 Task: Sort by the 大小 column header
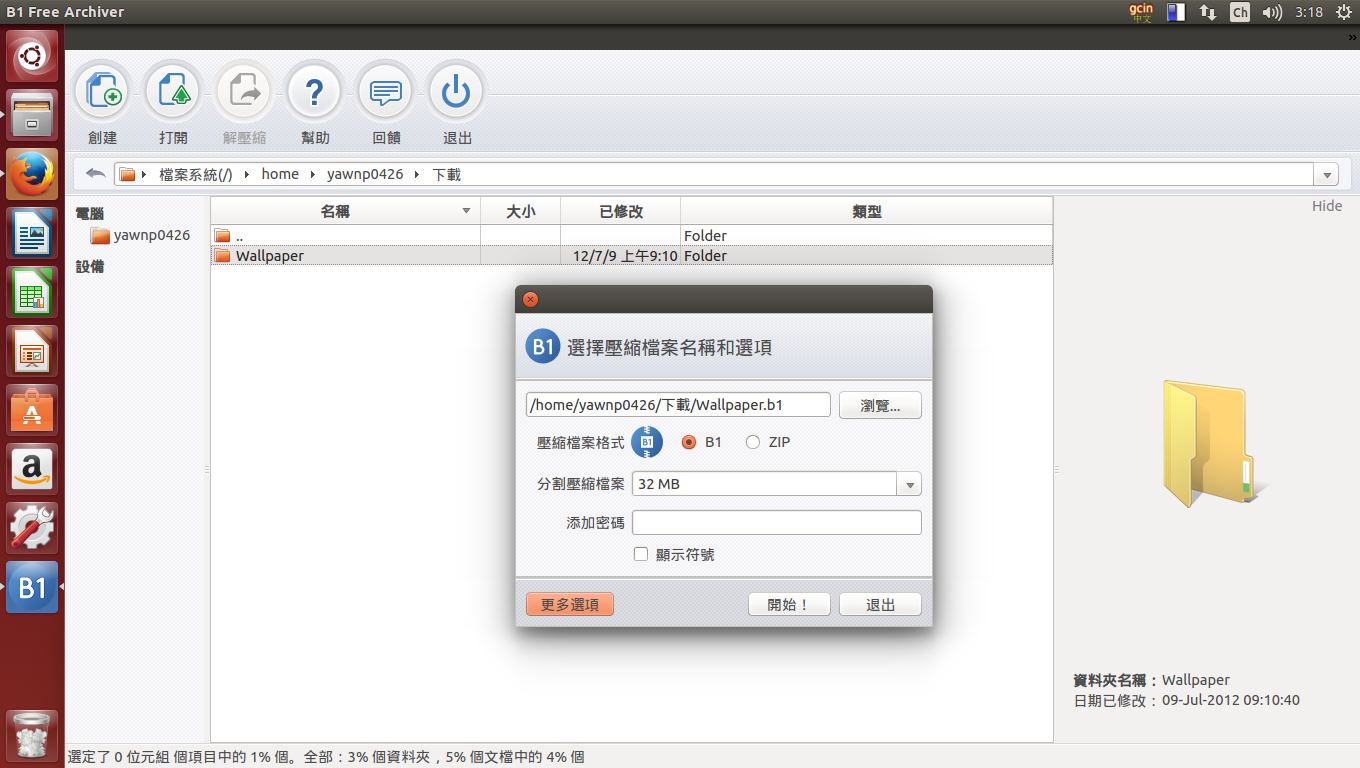coord(520,211)
